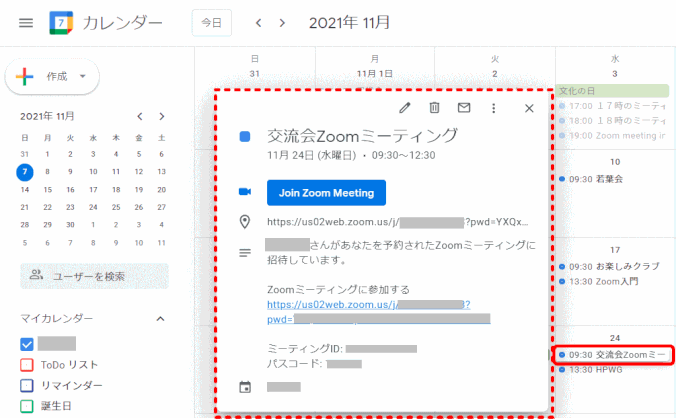Click the video camera icon
The width and height of the screenshot is (676, 419).
(x=245, y=192)
